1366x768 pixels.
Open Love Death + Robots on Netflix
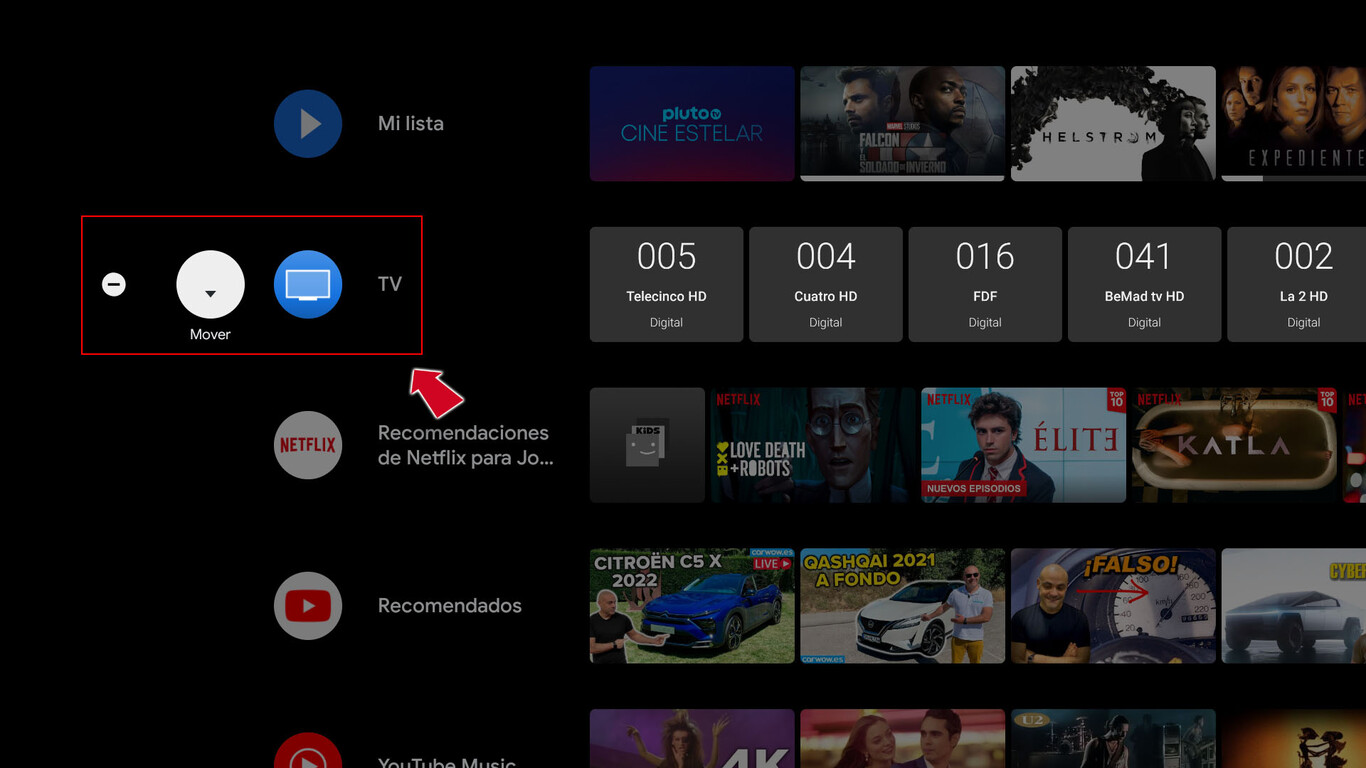coord(813,445)
